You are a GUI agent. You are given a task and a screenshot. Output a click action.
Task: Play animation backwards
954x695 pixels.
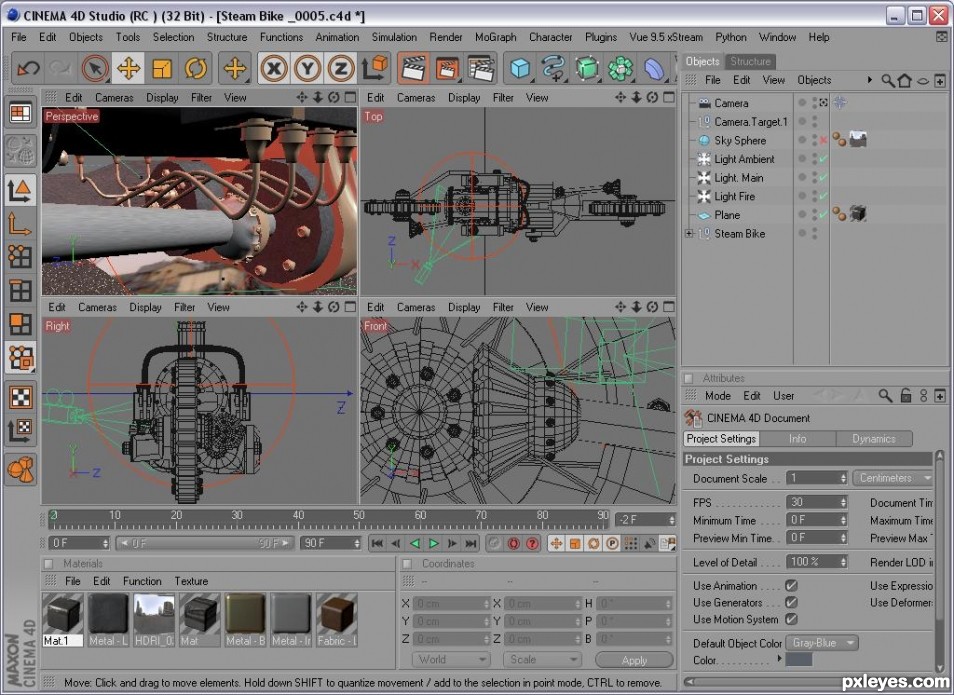coord(415,543)
